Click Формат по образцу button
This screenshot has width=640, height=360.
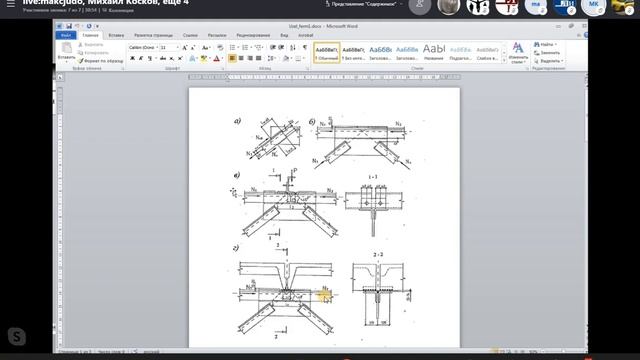coord(100,61)
